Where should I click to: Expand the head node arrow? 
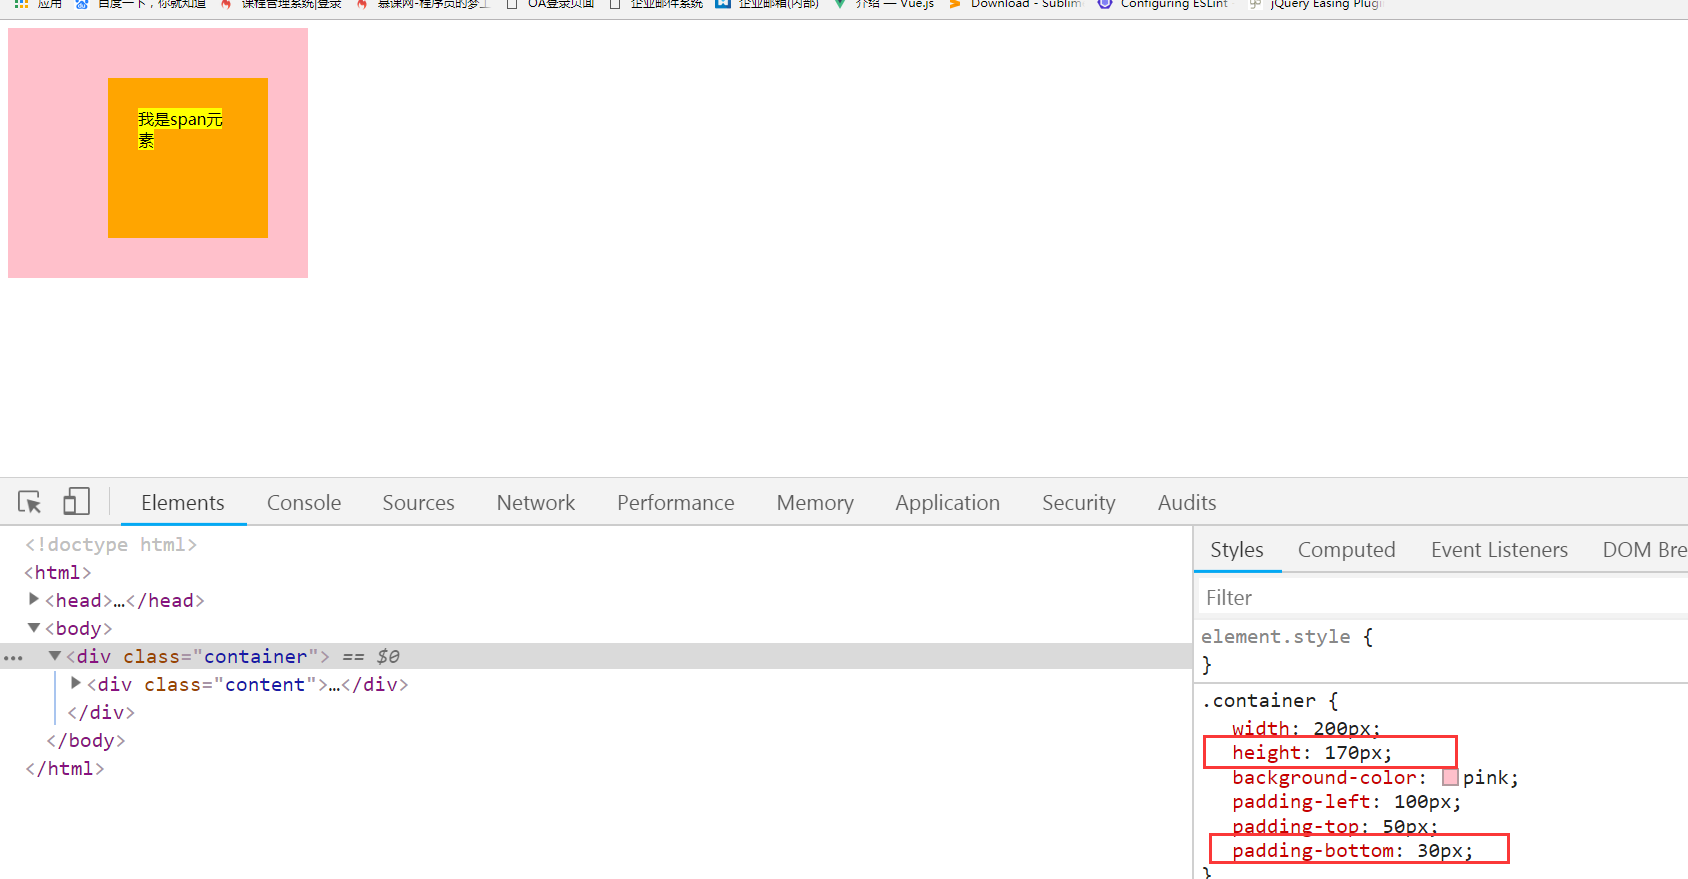coord(34,599)
